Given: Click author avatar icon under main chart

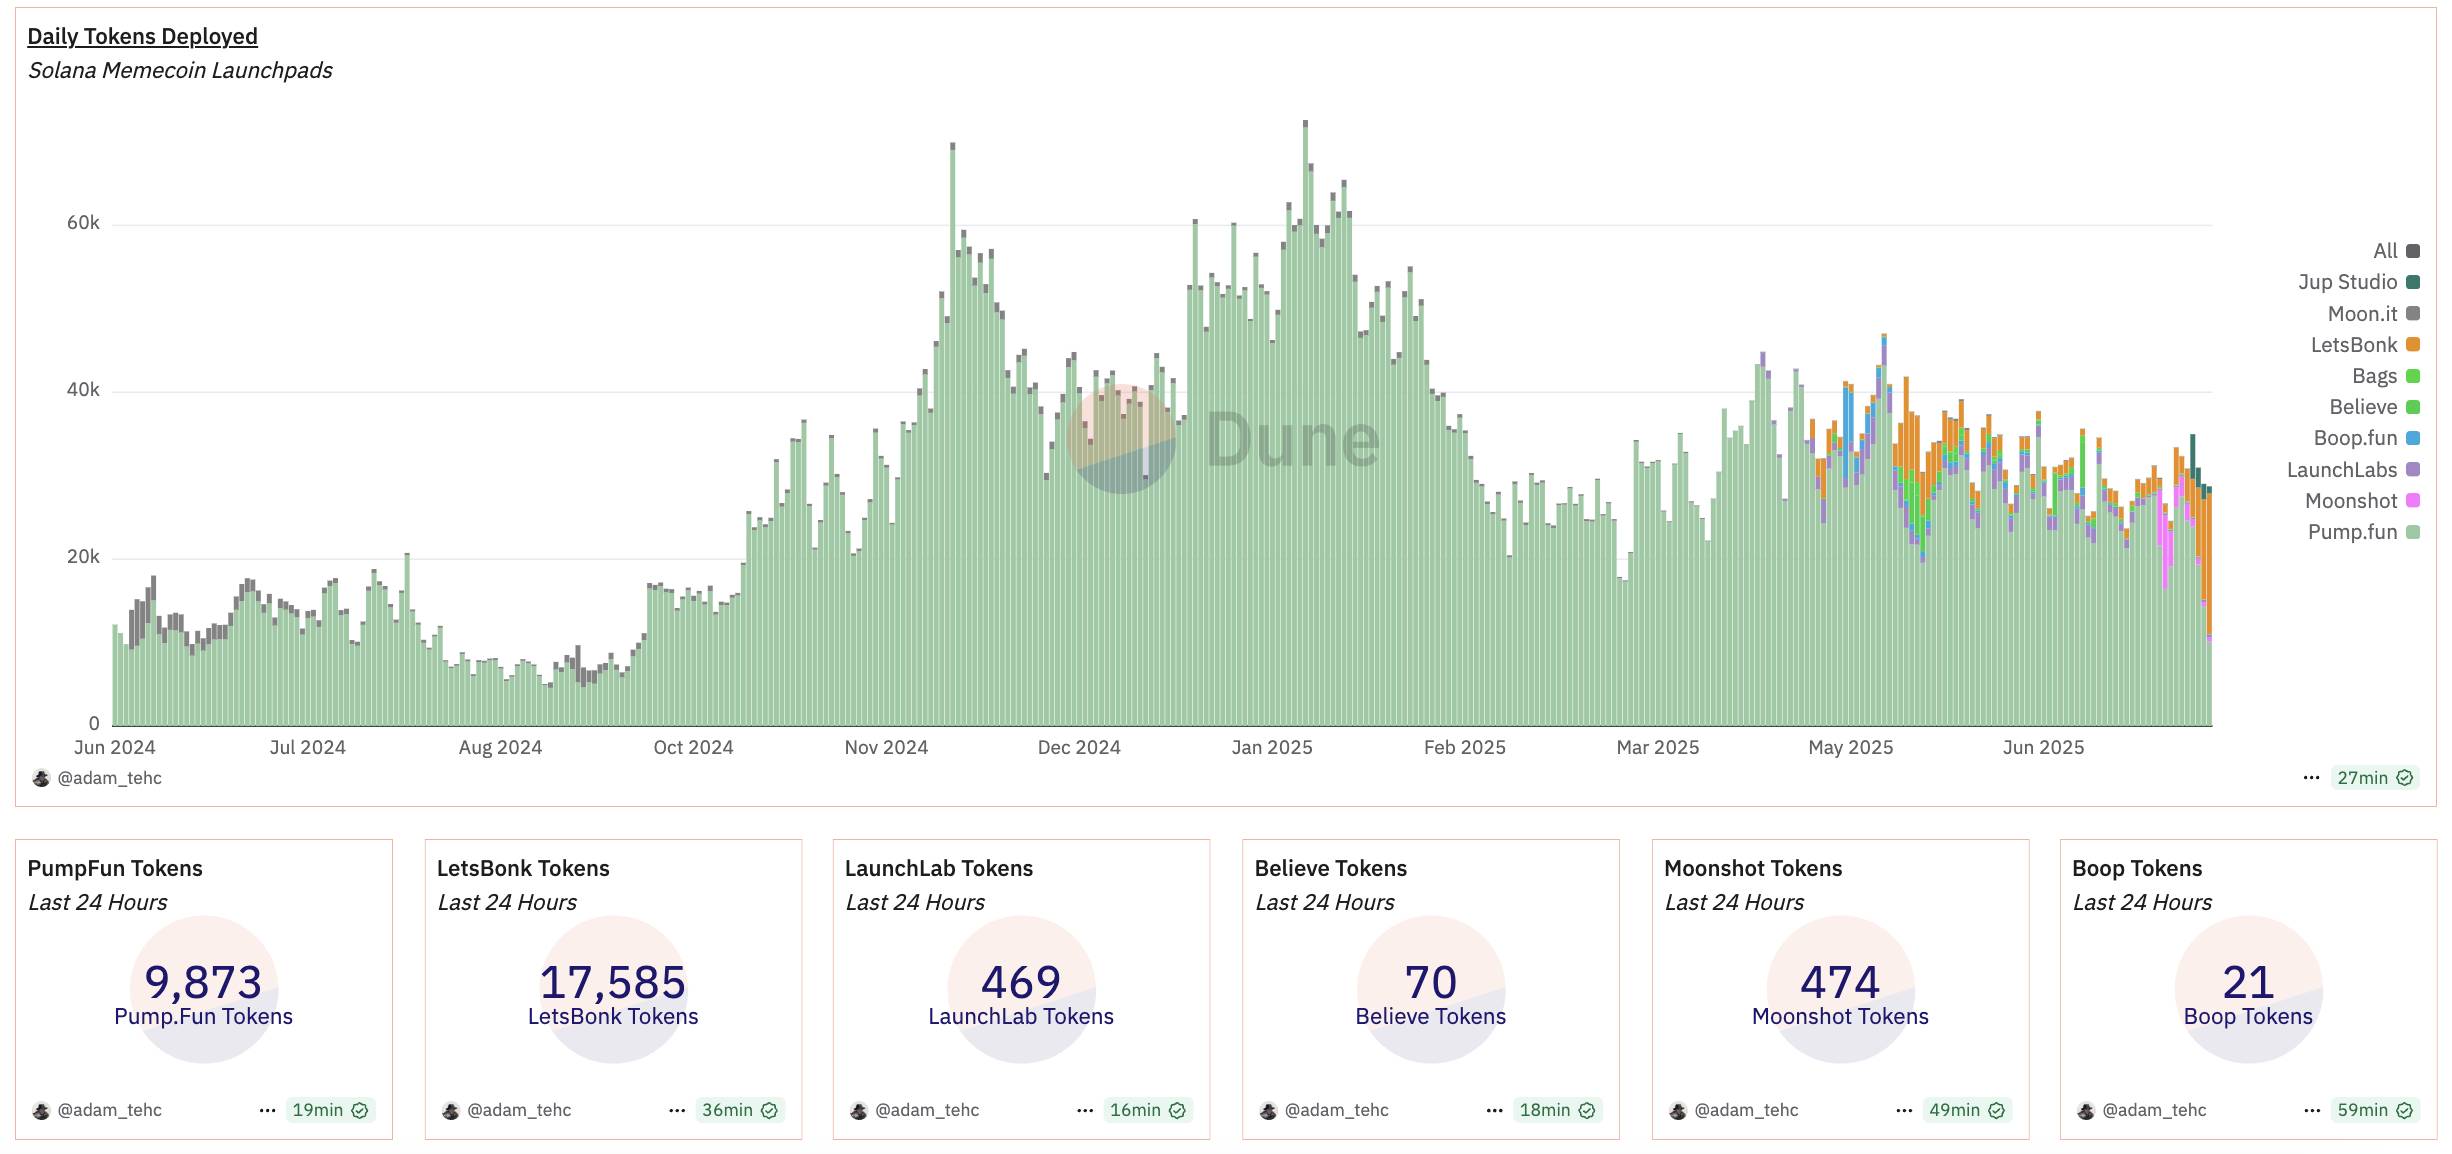Looking at the screenshot, I should 41,778.
